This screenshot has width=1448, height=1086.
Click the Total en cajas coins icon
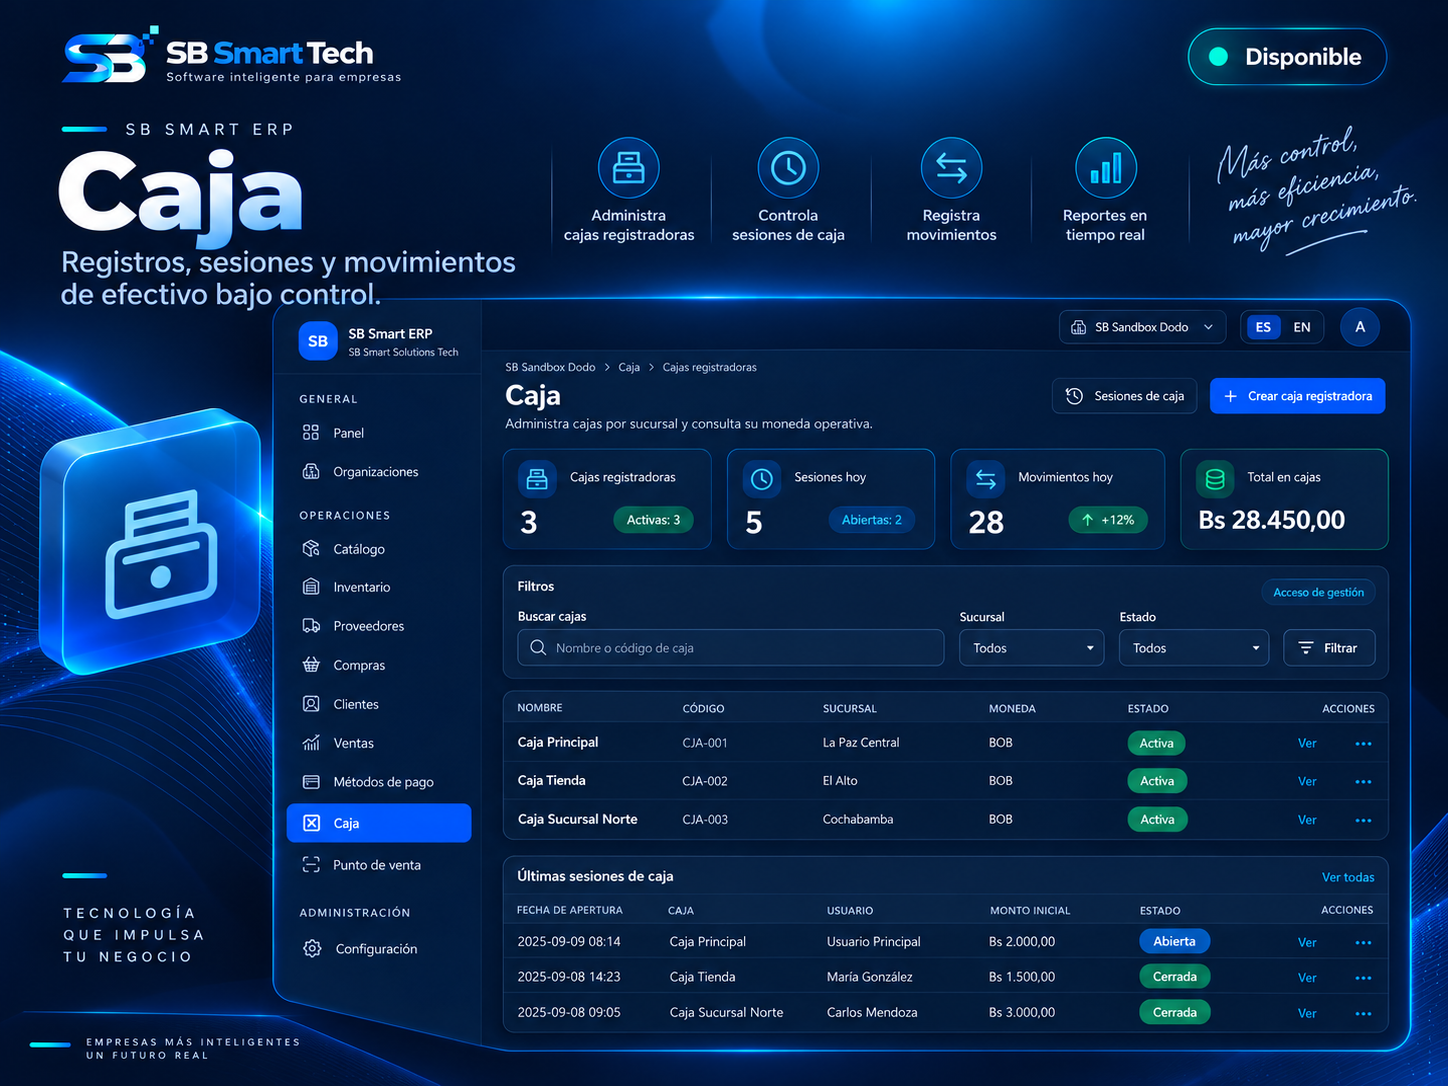(x=1215, y=479)
